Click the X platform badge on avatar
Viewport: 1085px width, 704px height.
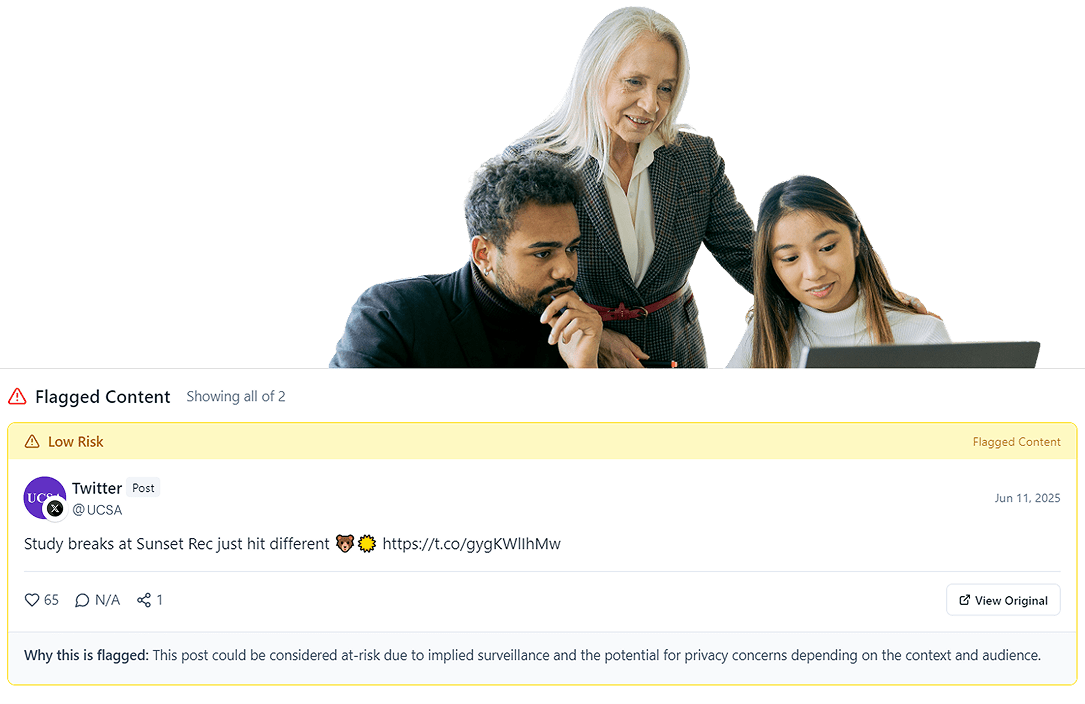point(55,509)
